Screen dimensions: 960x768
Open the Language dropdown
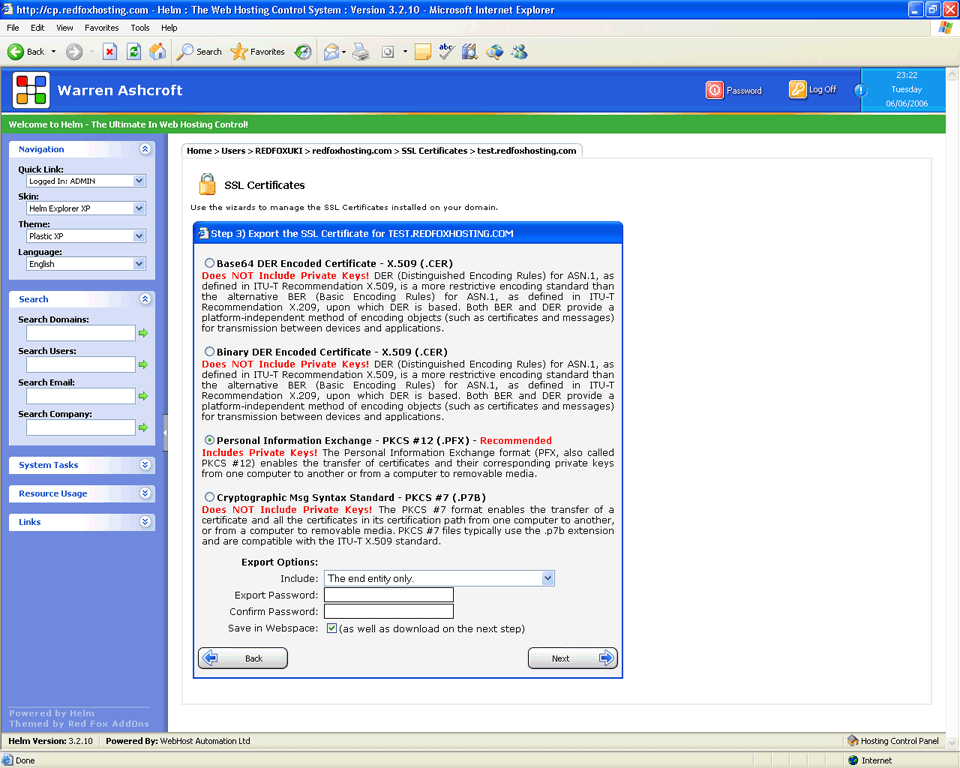pyautogui.click(x=86, y=264)
